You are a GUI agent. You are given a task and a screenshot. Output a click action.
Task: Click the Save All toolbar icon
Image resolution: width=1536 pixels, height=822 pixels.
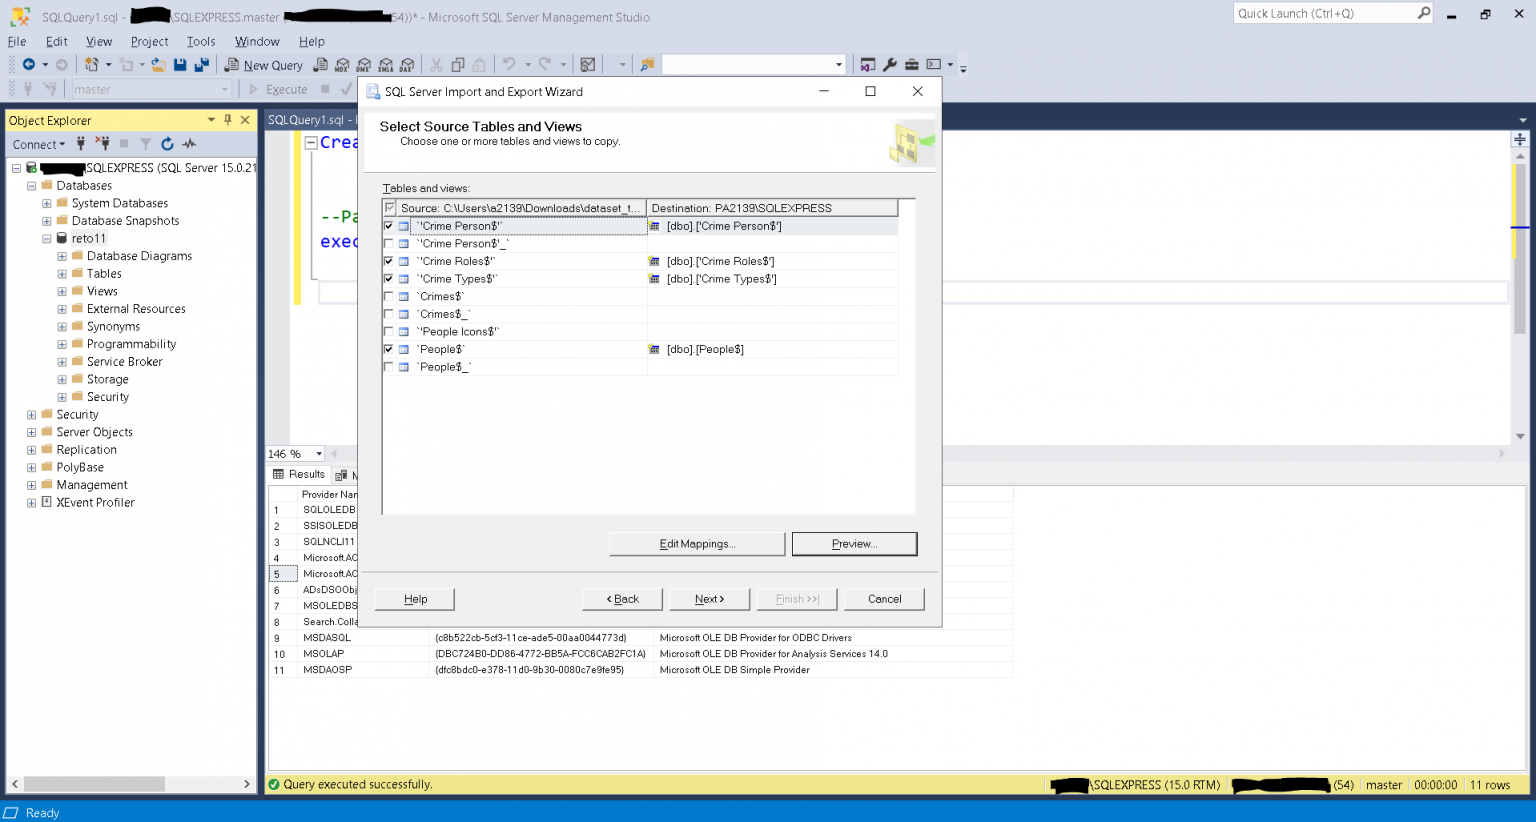(x=201, y=65)
